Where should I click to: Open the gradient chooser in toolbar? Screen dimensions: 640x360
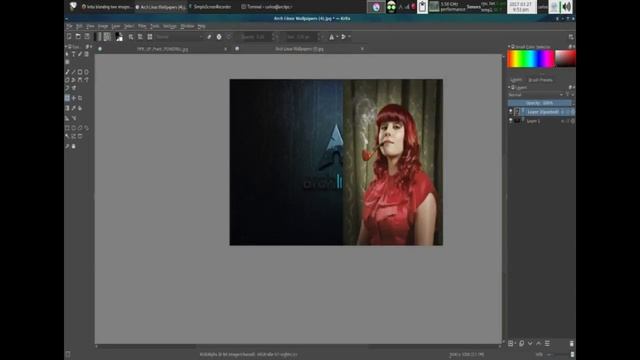[98, 37]
